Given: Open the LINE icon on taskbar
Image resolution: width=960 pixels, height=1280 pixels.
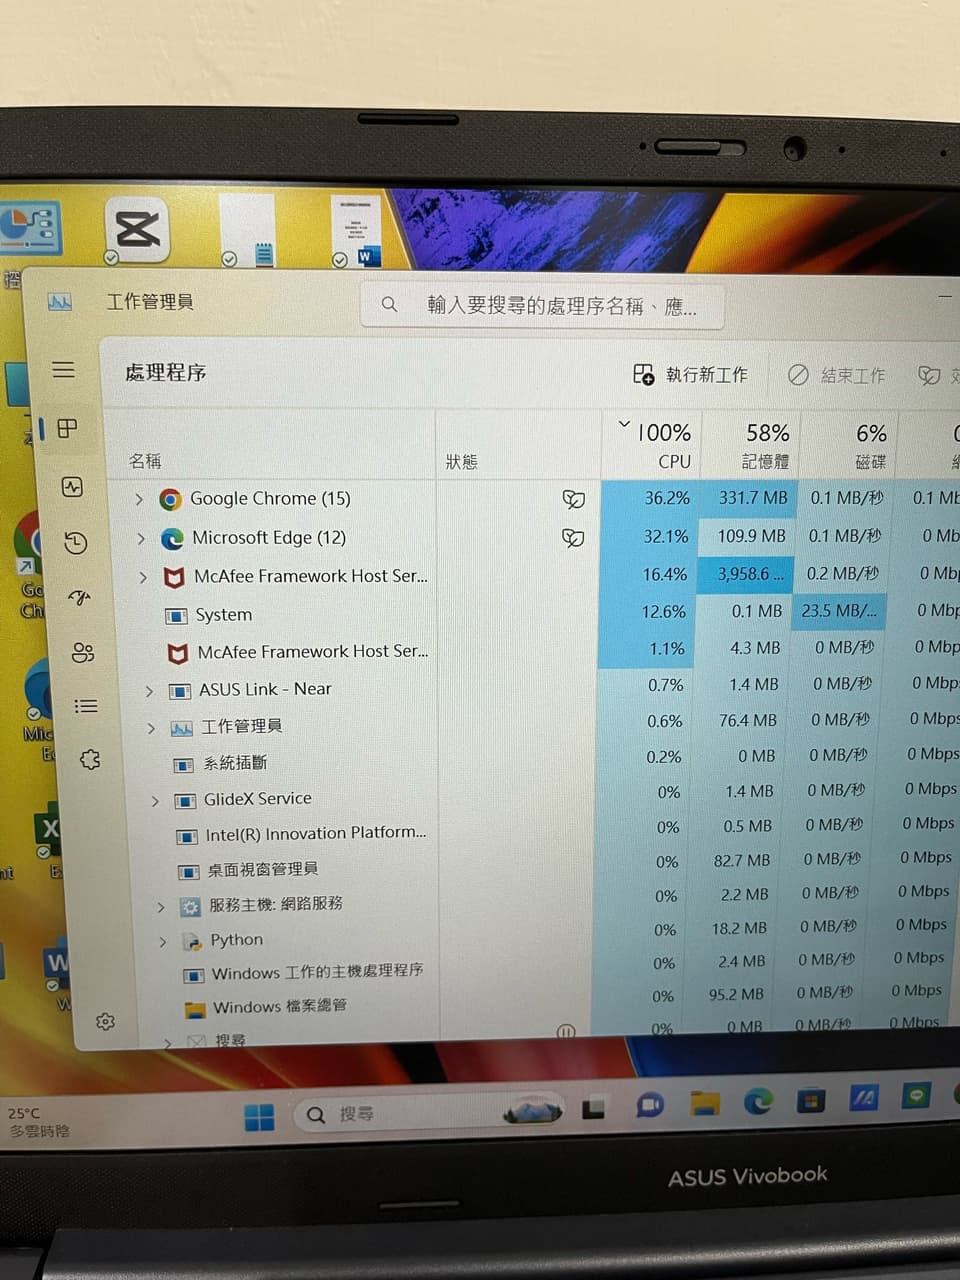Looking at the screenshot, I should tap(916, 1096).
